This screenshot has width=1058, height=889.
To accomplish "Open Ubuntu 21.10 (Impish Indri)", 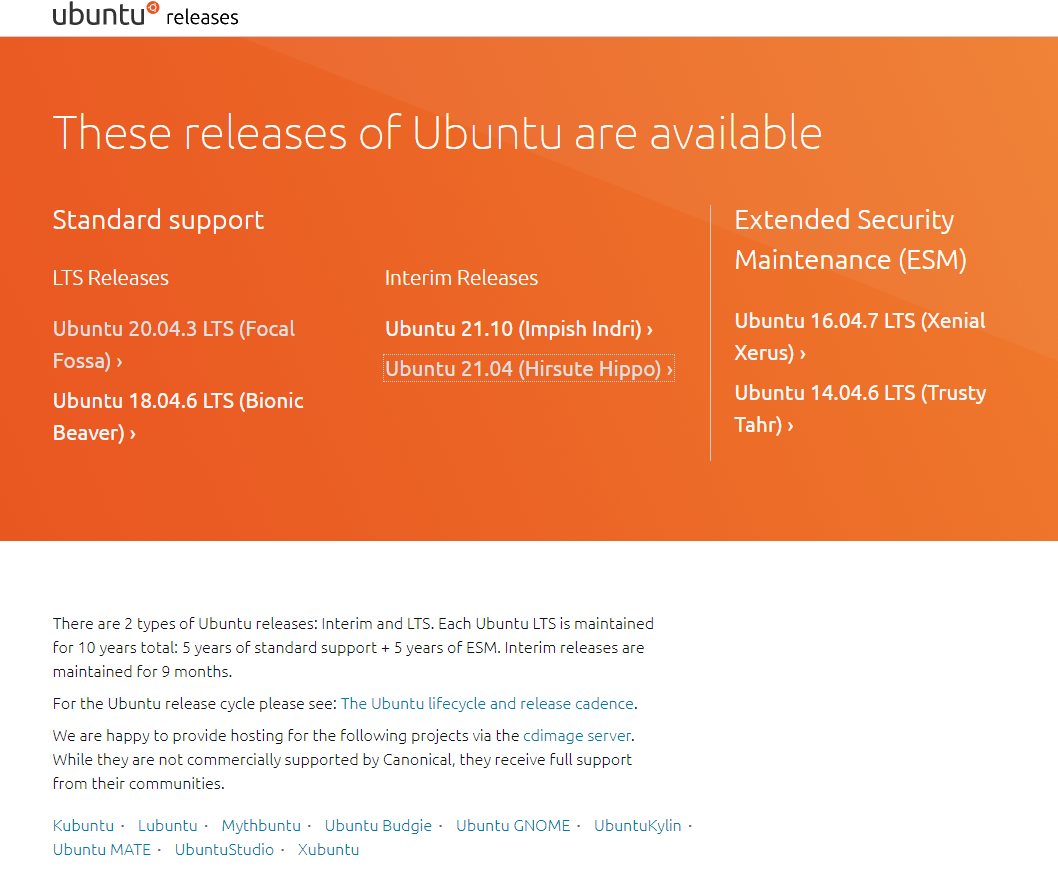I will click(x=513, y=328).
